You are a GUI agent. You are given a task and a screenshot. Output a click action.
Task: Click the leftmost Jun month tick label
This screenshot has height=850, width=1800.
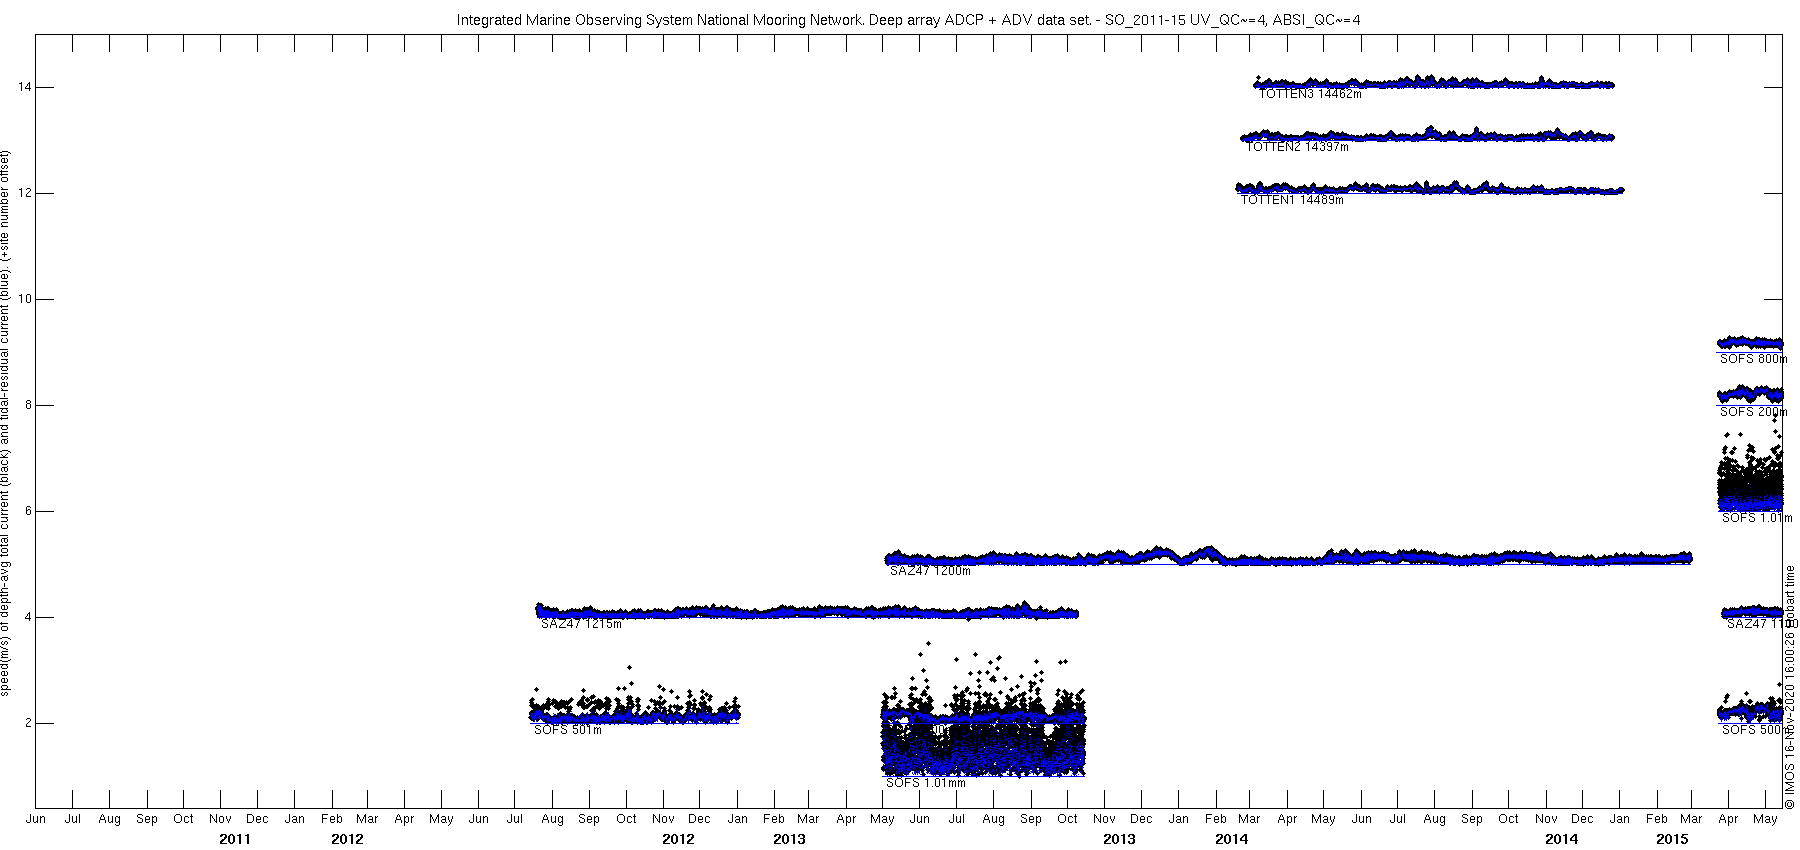coord(36,819)
